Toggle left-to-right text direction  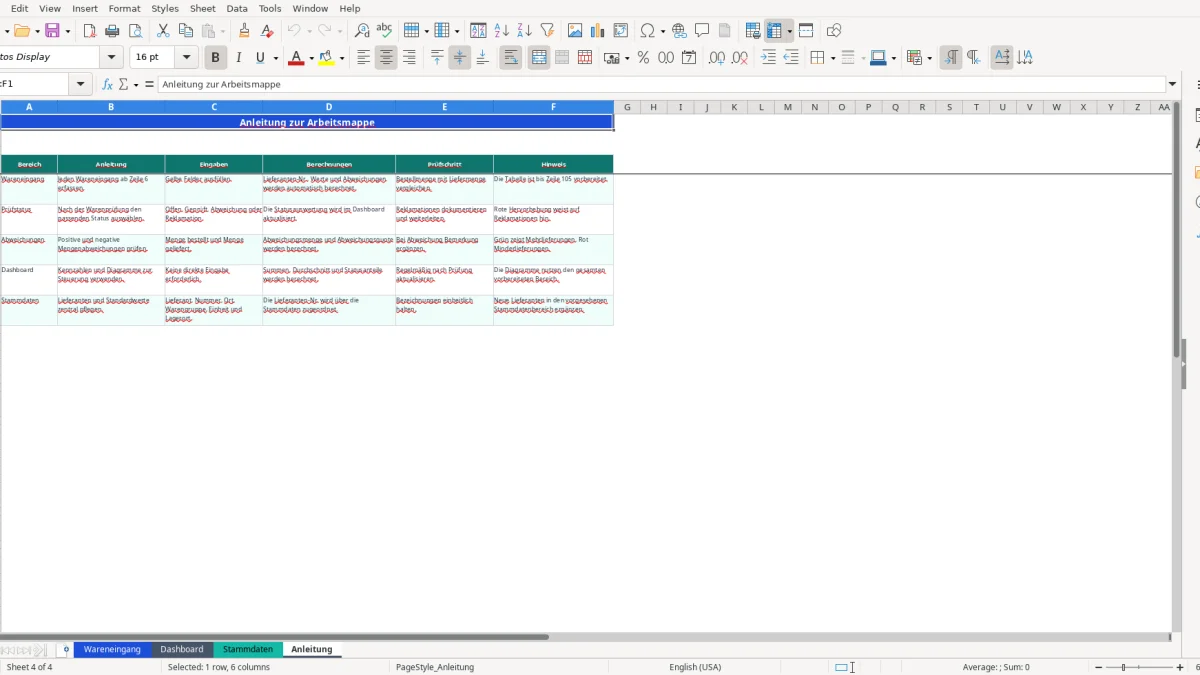pos(951,58)
